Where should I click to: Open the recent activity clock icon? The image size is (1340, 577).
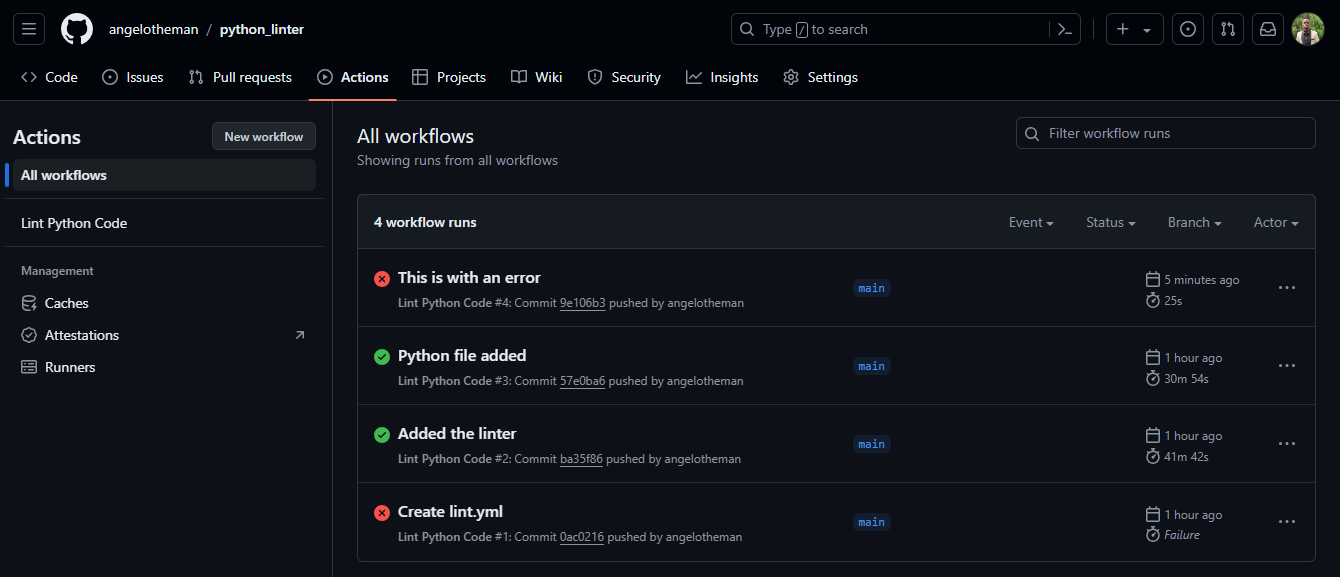click(1187, 28)
